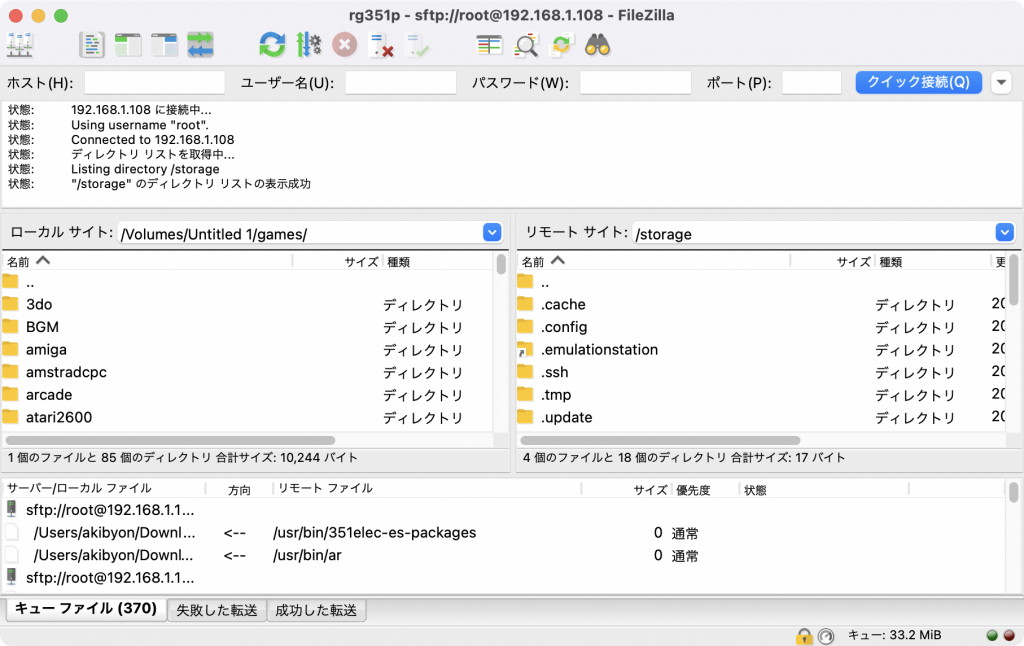This screenshot has width=1024, height=646.
Task: Select local folder arcade
Action: pyautogui.click(x=248, y=395)
